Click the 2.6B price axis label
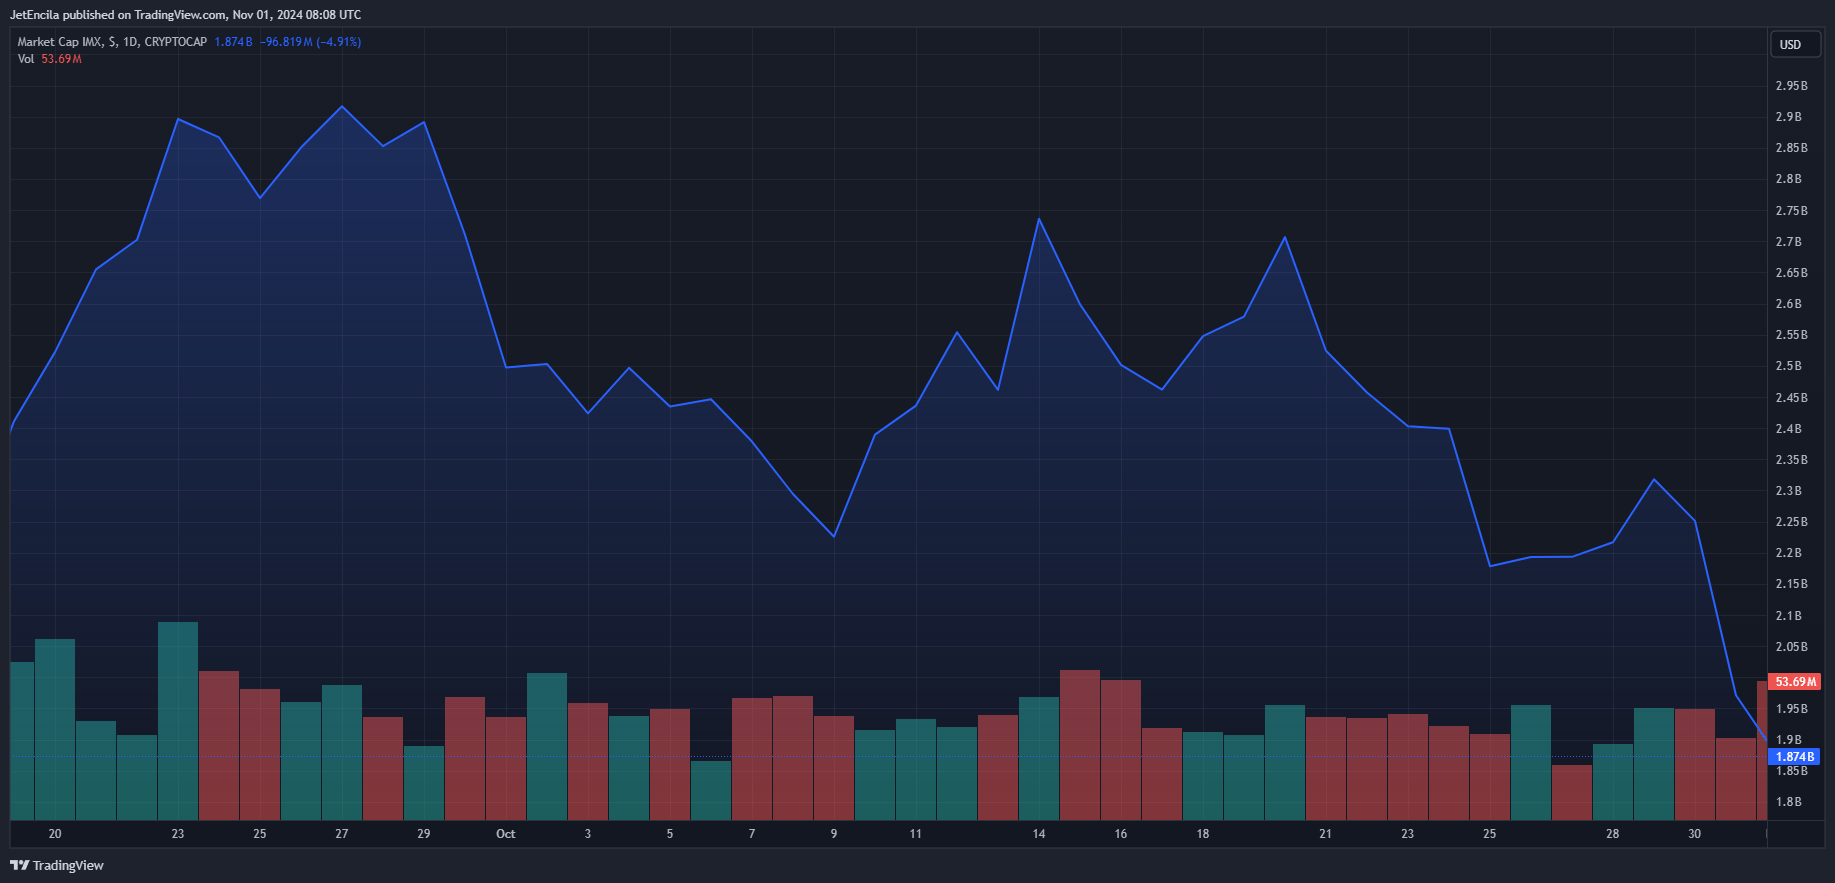This screenshot has width=1835, height=883. tap(1788, 304)
